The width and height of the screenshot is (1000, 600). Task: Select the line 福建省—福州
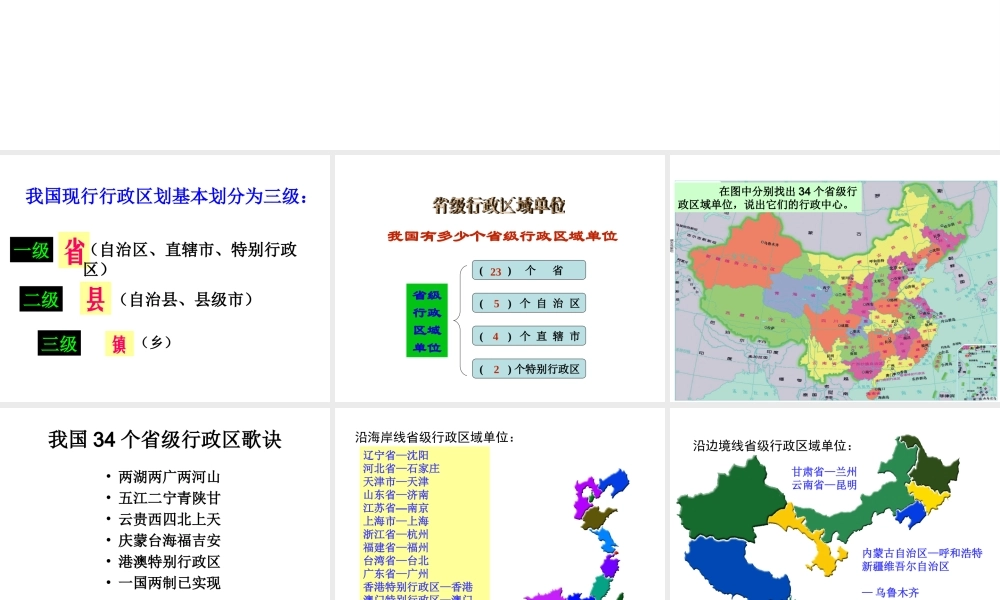(396, 548)
